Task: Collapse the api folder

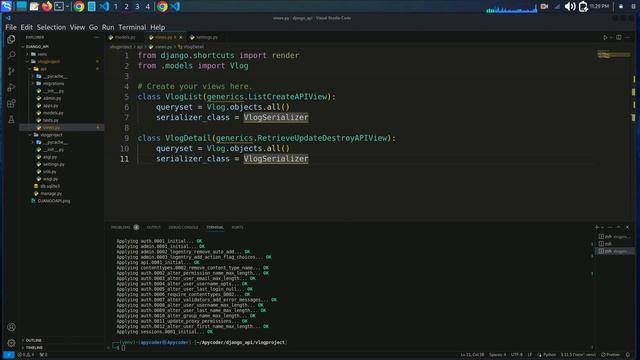Action: 43,69
